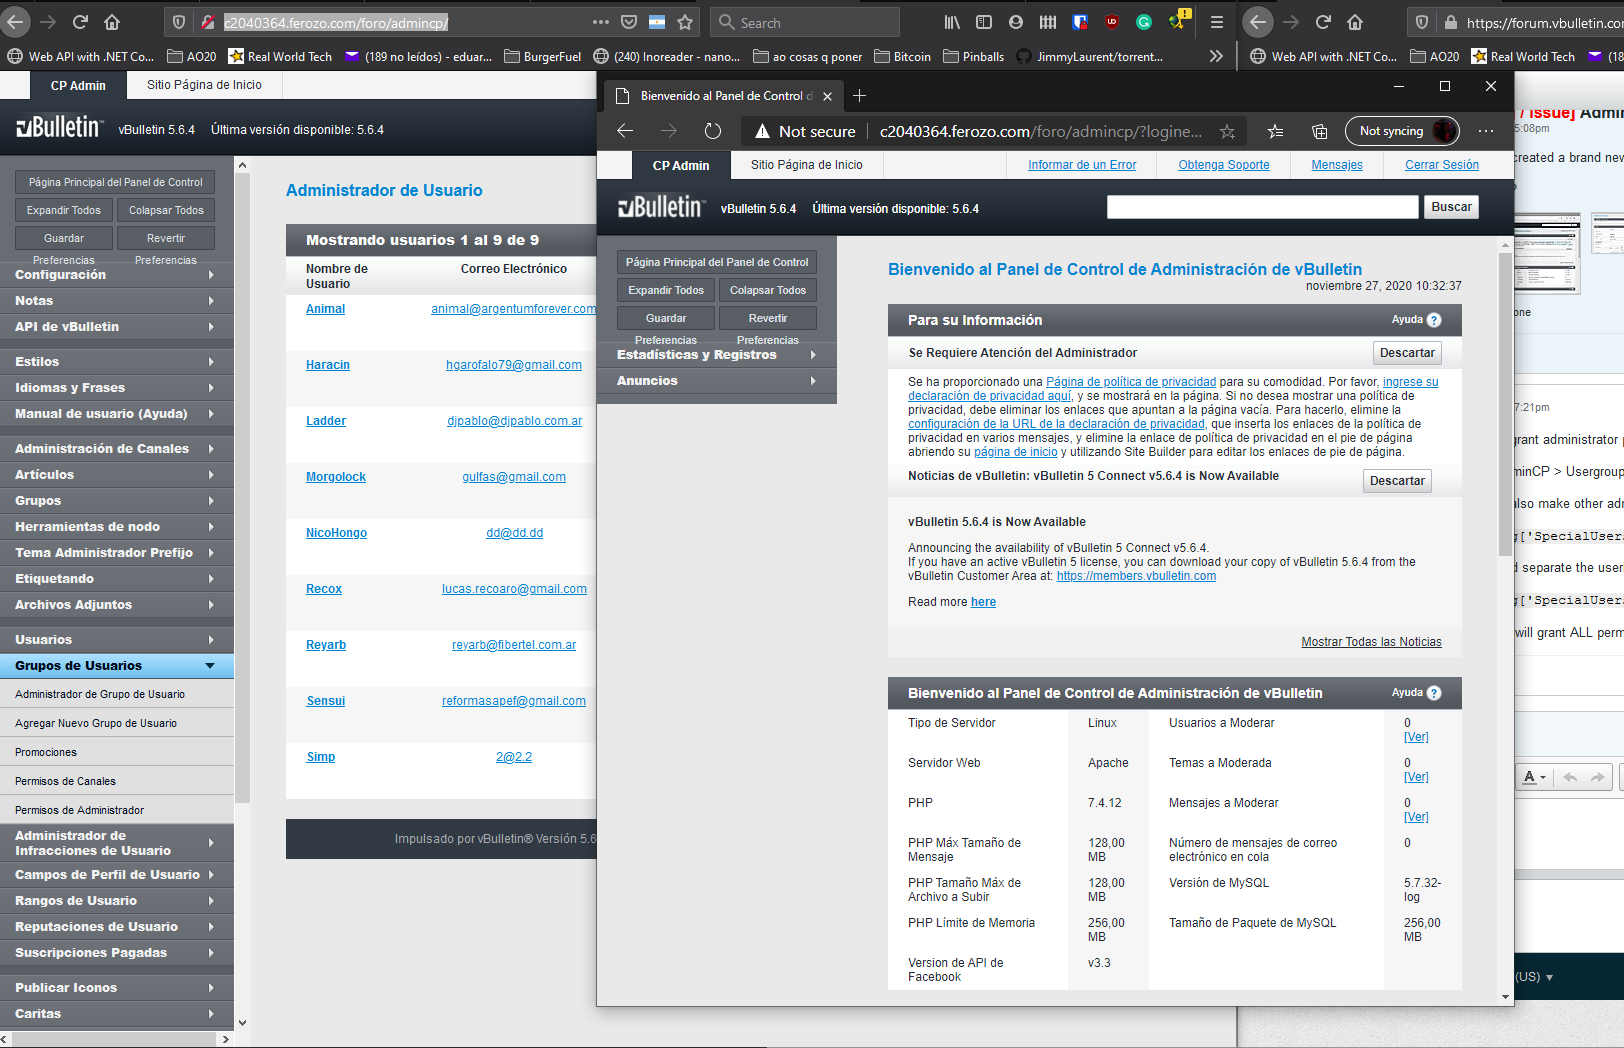The height and width of the screenshot is (1048, 1624).
Task: Open user Morgolock in the user list
Action: coord(336,477)
